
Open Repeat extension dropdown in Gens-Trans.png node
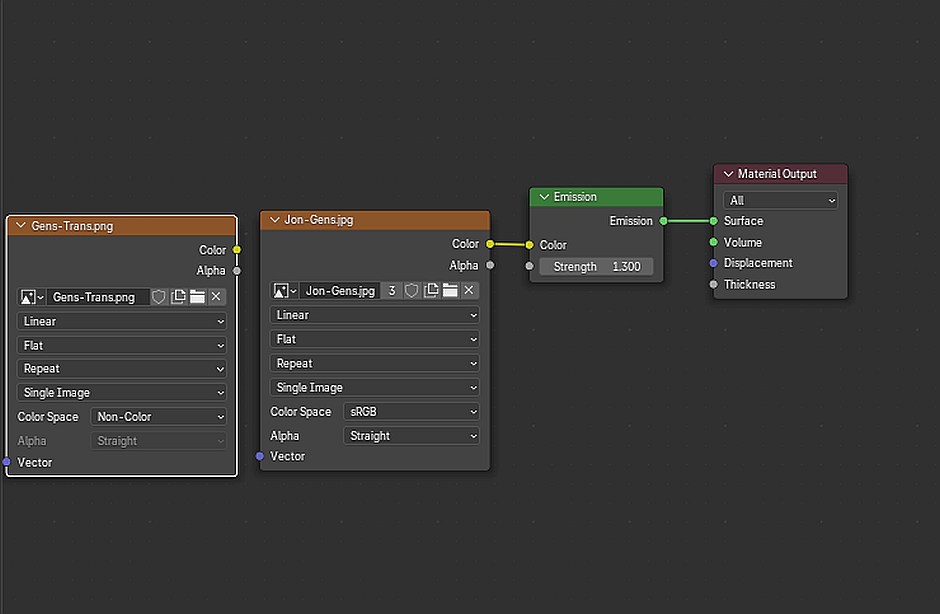(x=122, y=369)
